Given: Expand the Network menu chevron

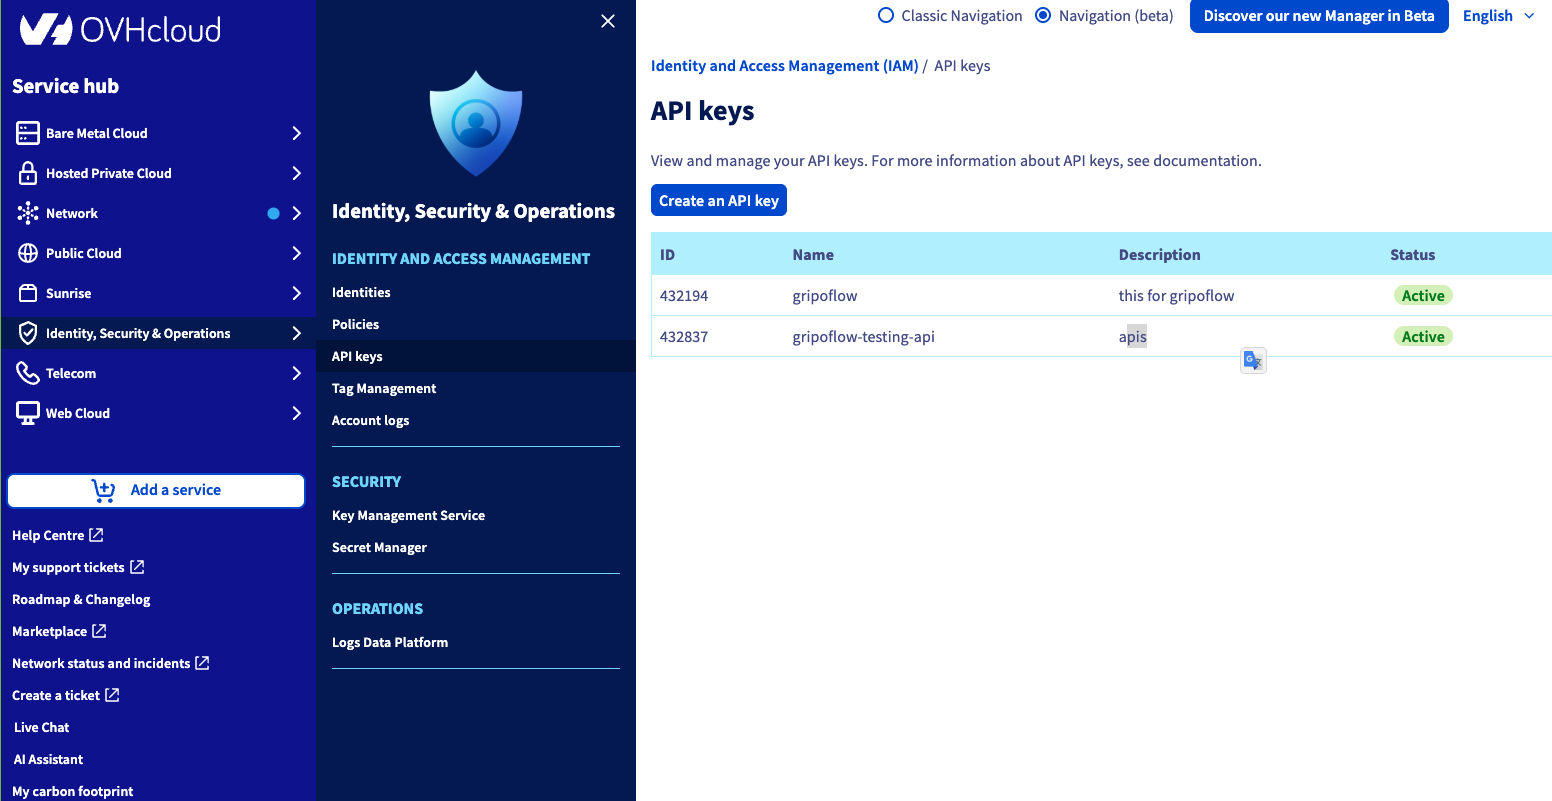Looking at the screenshot, I should point(296,213).
